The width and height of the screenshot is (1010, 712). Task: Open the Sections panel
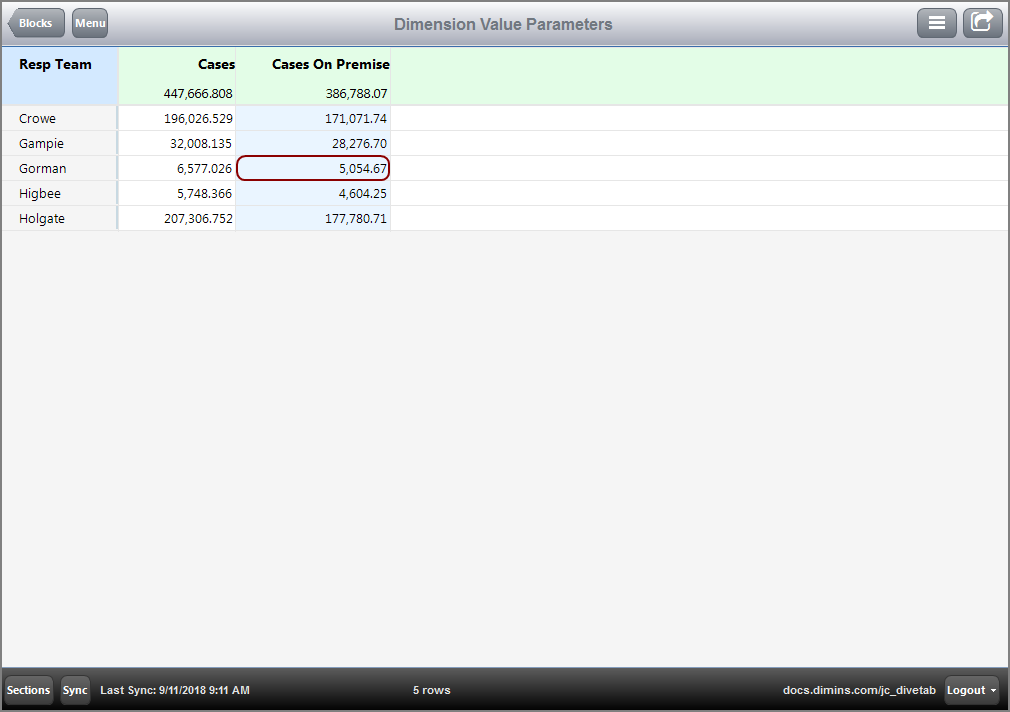pos(28,690)
